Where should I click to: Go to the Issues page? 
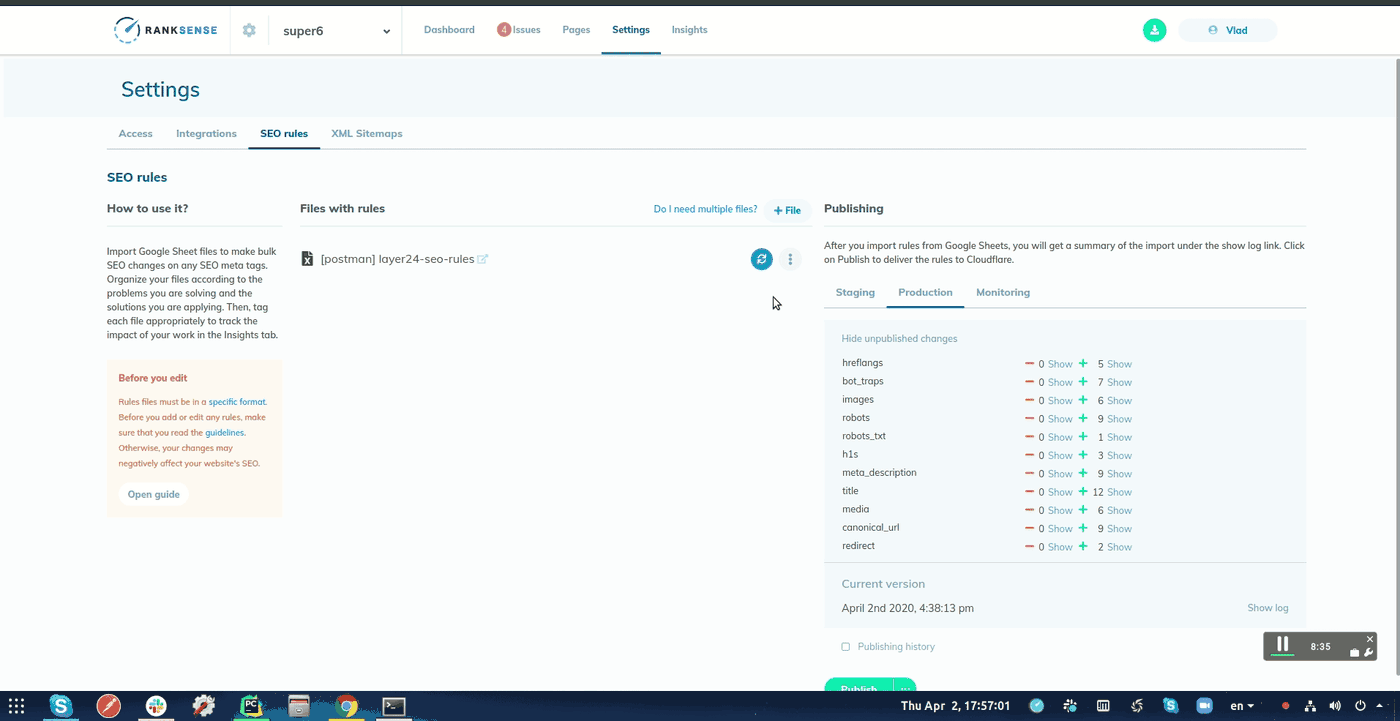[x=519, y=30]
